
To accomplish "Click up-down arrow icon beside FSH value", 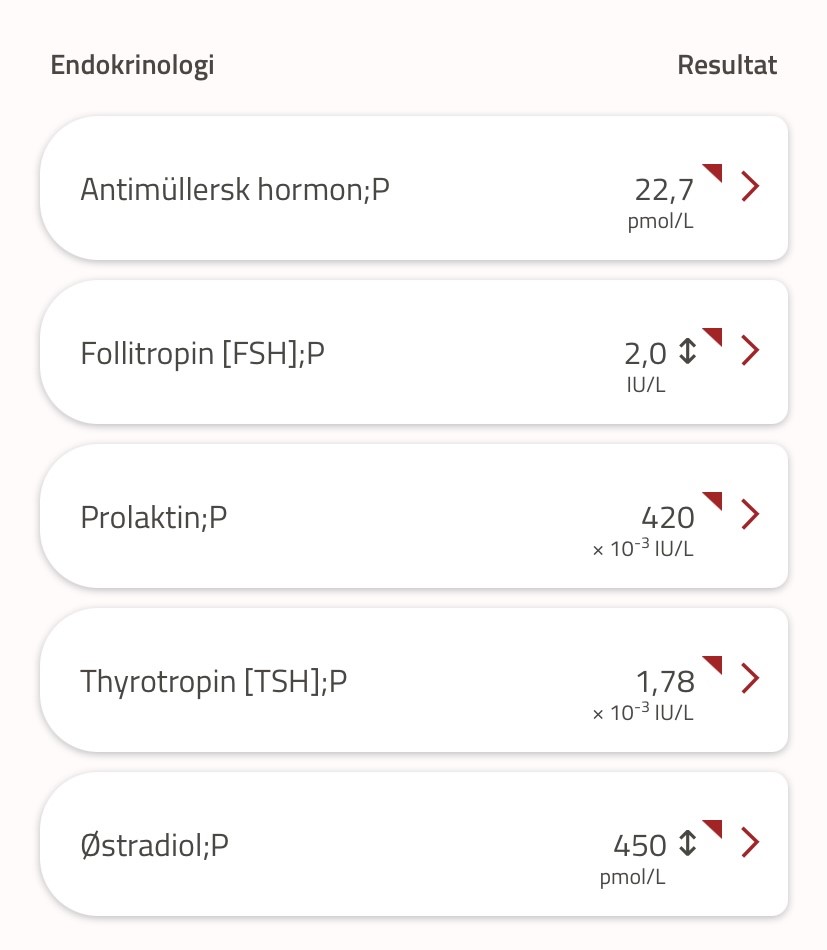I will tap(687, 351).
